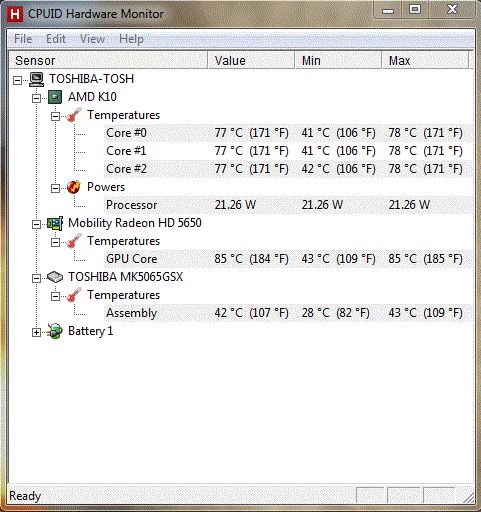Select the GPU Core row

[x=288, y=259]
